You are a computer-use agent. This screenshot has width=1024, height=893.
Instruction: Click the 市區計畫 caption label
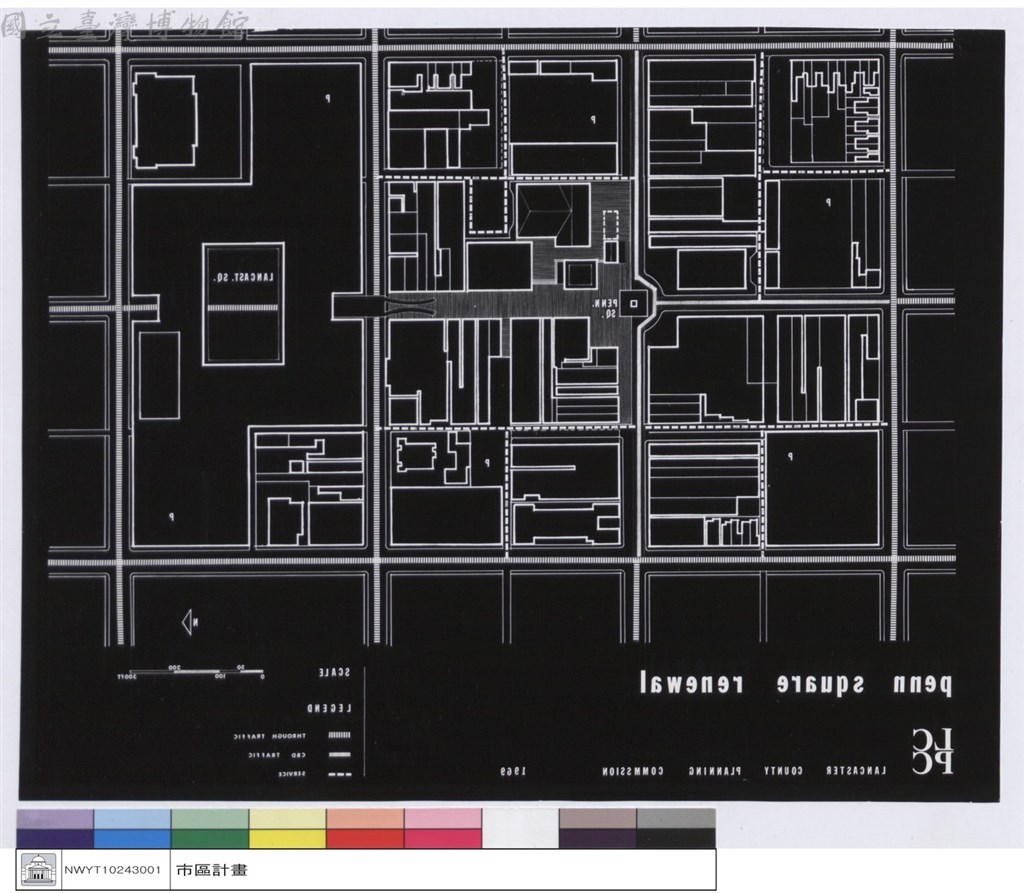point(212,870)
